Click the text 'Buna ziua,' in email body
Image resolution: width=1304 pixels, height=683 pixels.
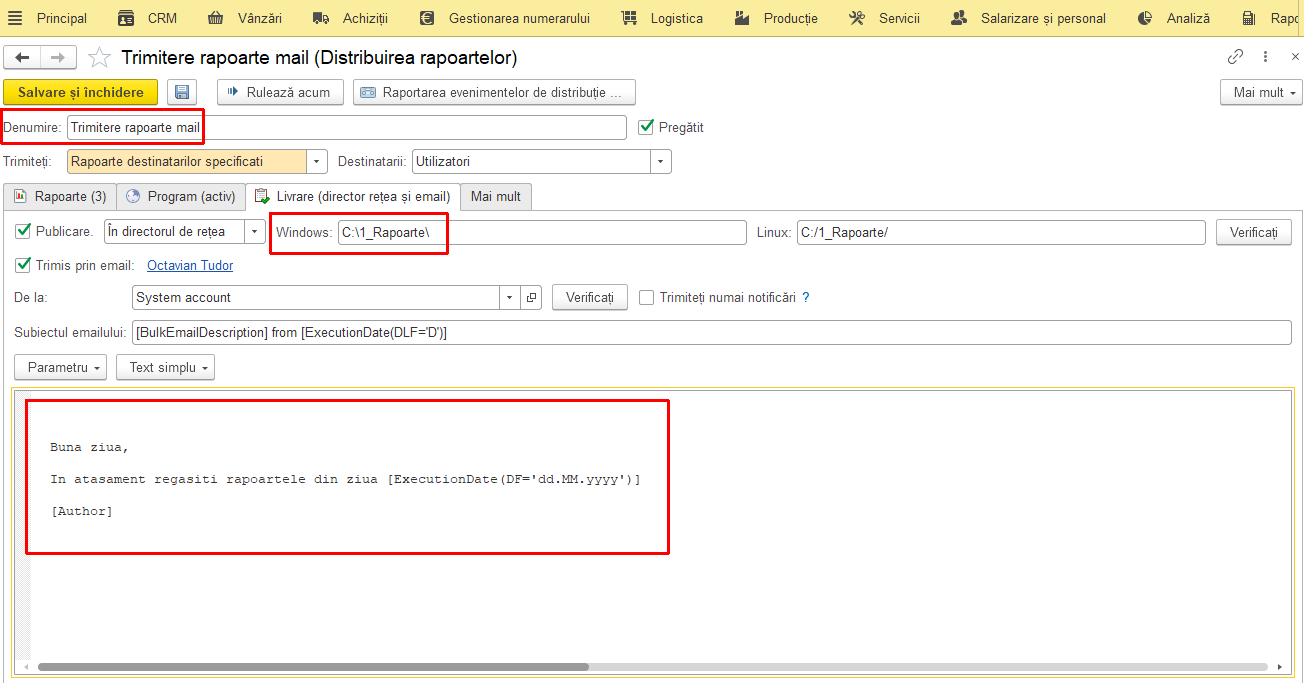click(x=90, y=447)
